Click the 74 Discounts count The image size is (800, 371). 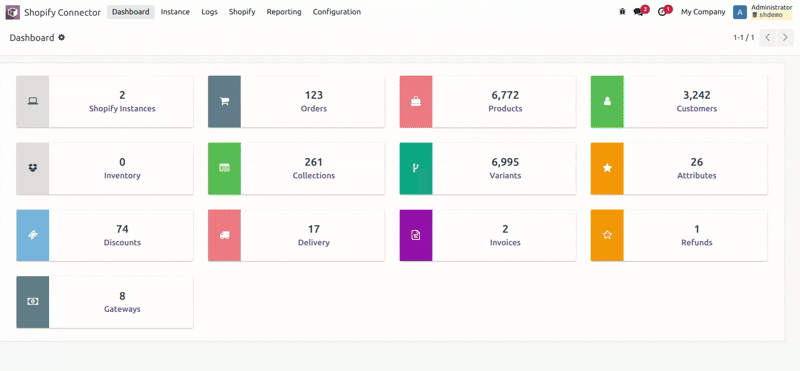click(x=122, y=229)
